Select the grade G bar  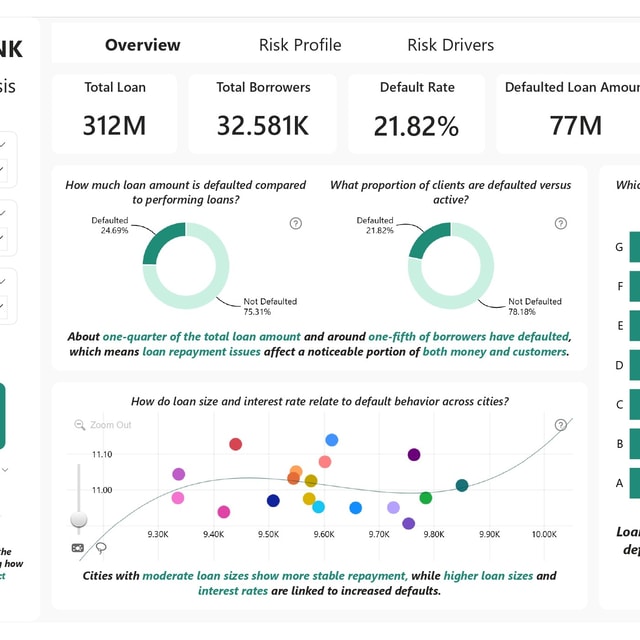[x=635, y=247]
